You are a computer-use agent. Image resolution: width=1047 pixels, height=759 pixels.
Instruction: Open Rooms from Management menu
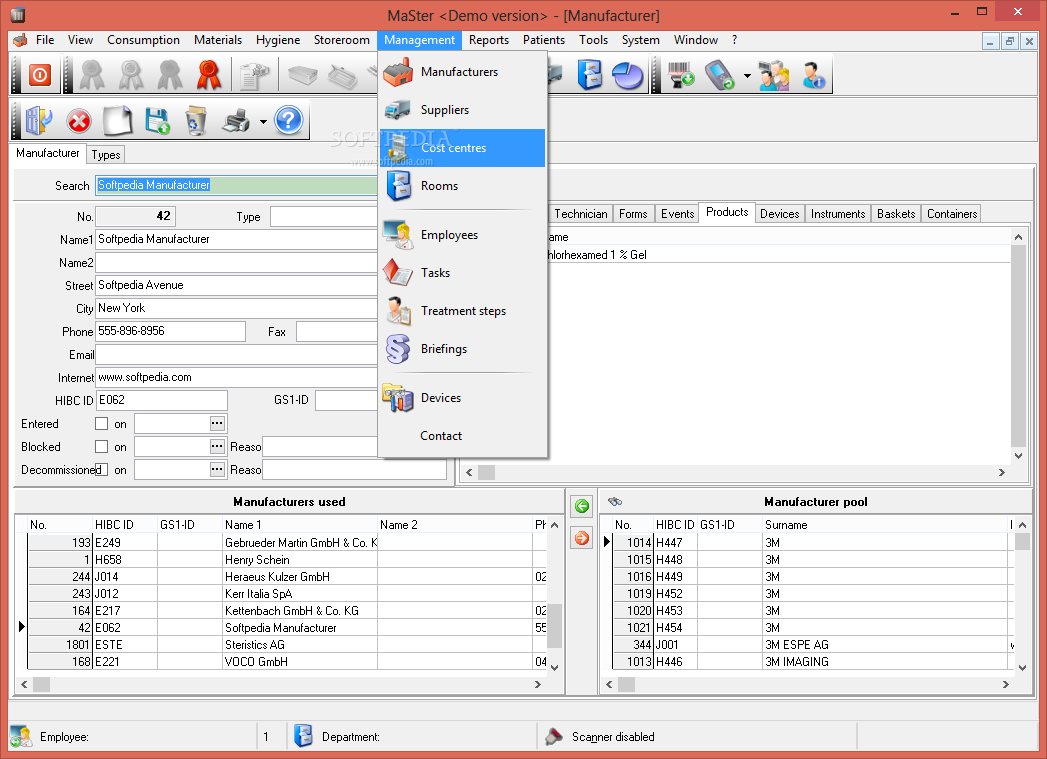pyautogui.click(x=463, y=186)
